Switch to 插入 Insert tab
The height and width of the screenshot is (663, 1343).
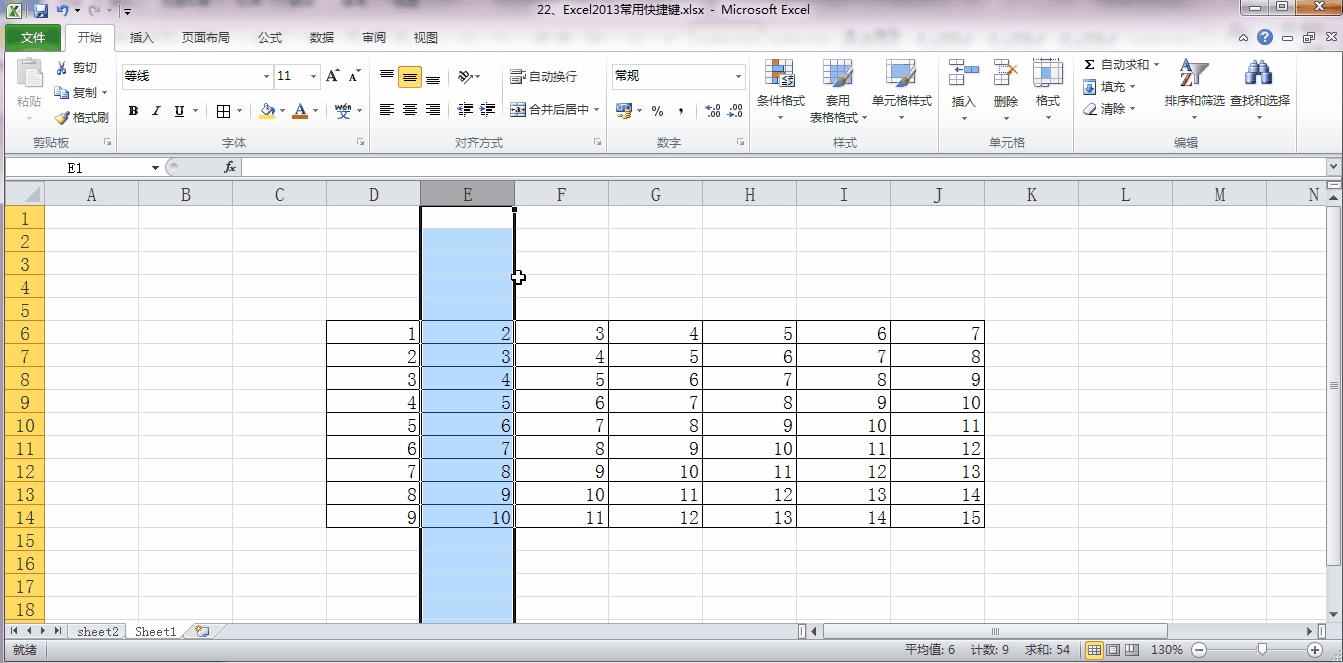(142, 38)
